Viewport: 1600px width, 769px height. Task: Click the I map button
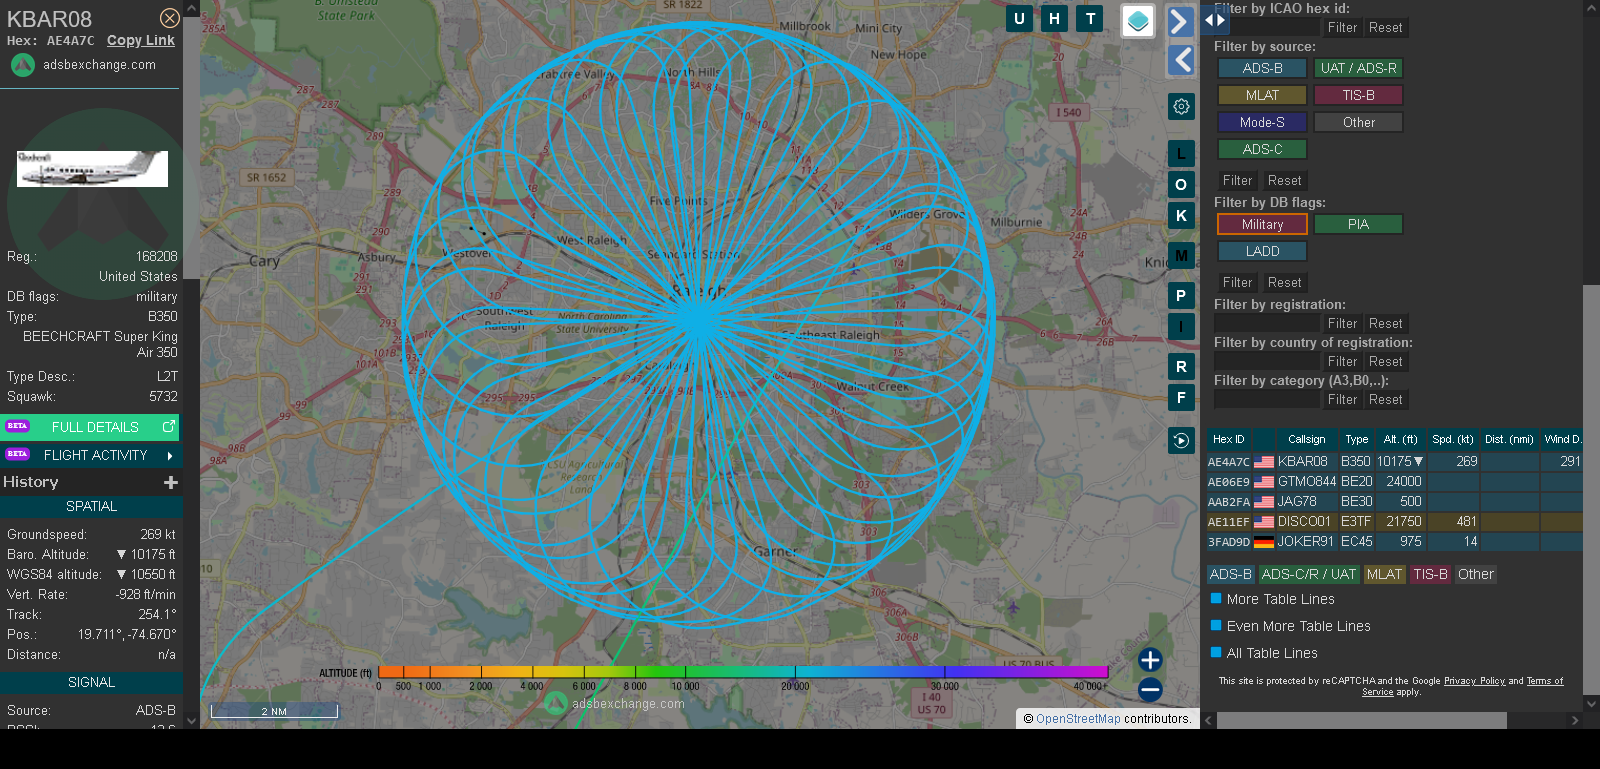pyautogui.click(x=1181, y=327)
